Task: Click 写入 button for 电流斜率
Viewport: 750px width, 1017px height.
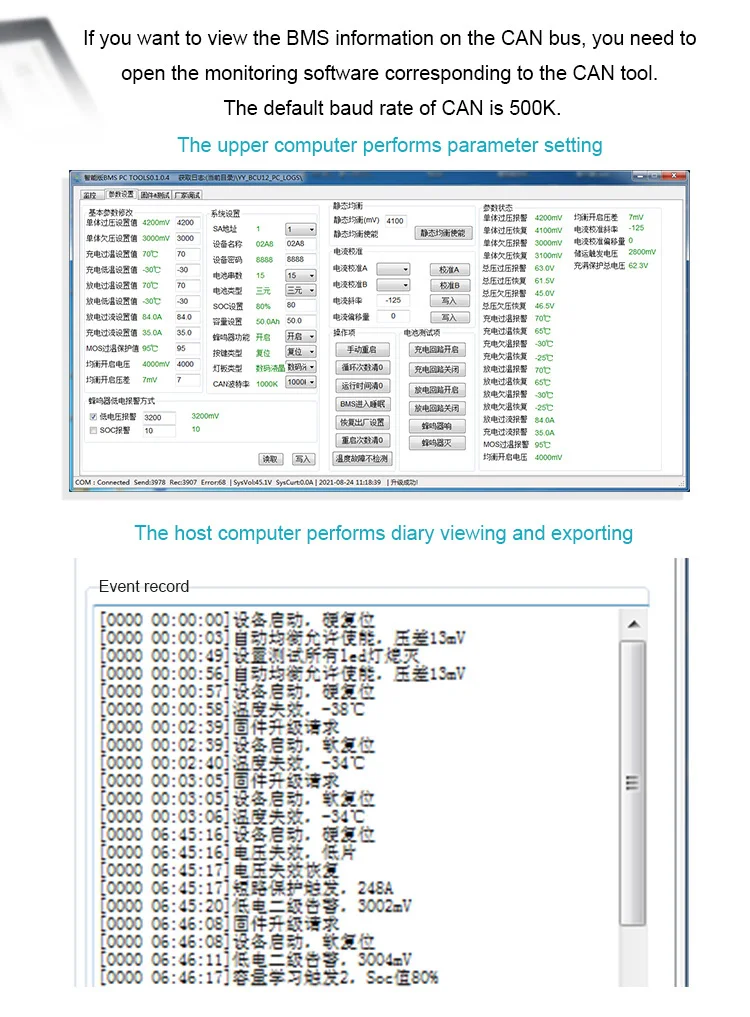Action: point(449,301)
